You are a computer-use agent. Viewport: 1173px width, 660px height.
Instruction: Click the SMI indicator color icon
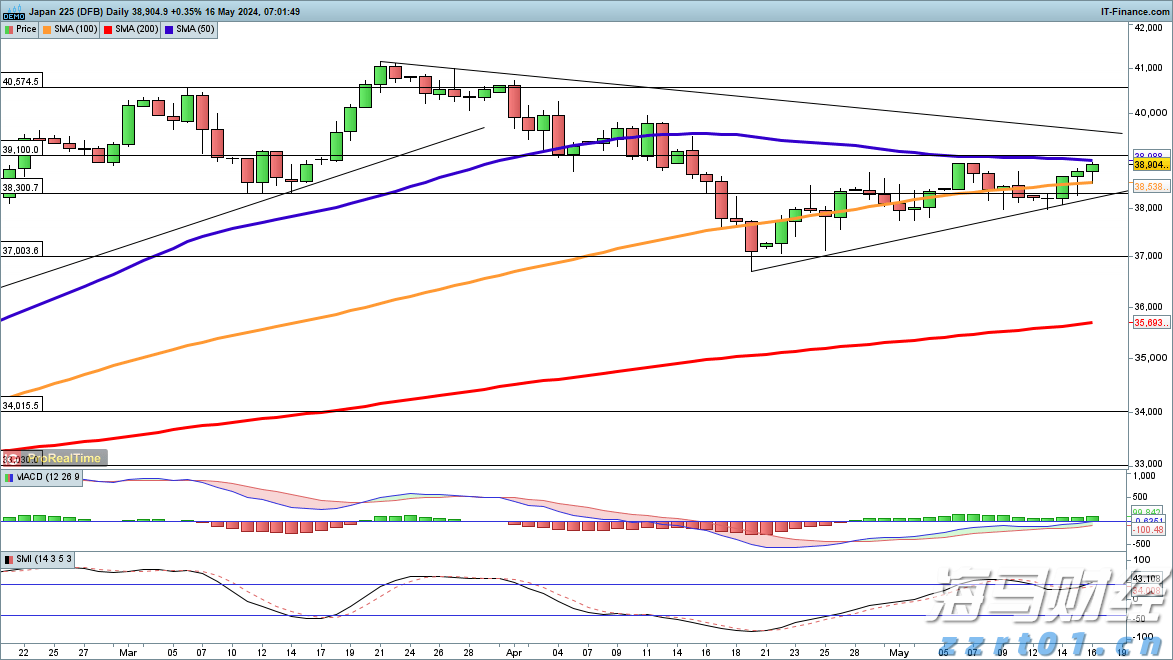8,559
